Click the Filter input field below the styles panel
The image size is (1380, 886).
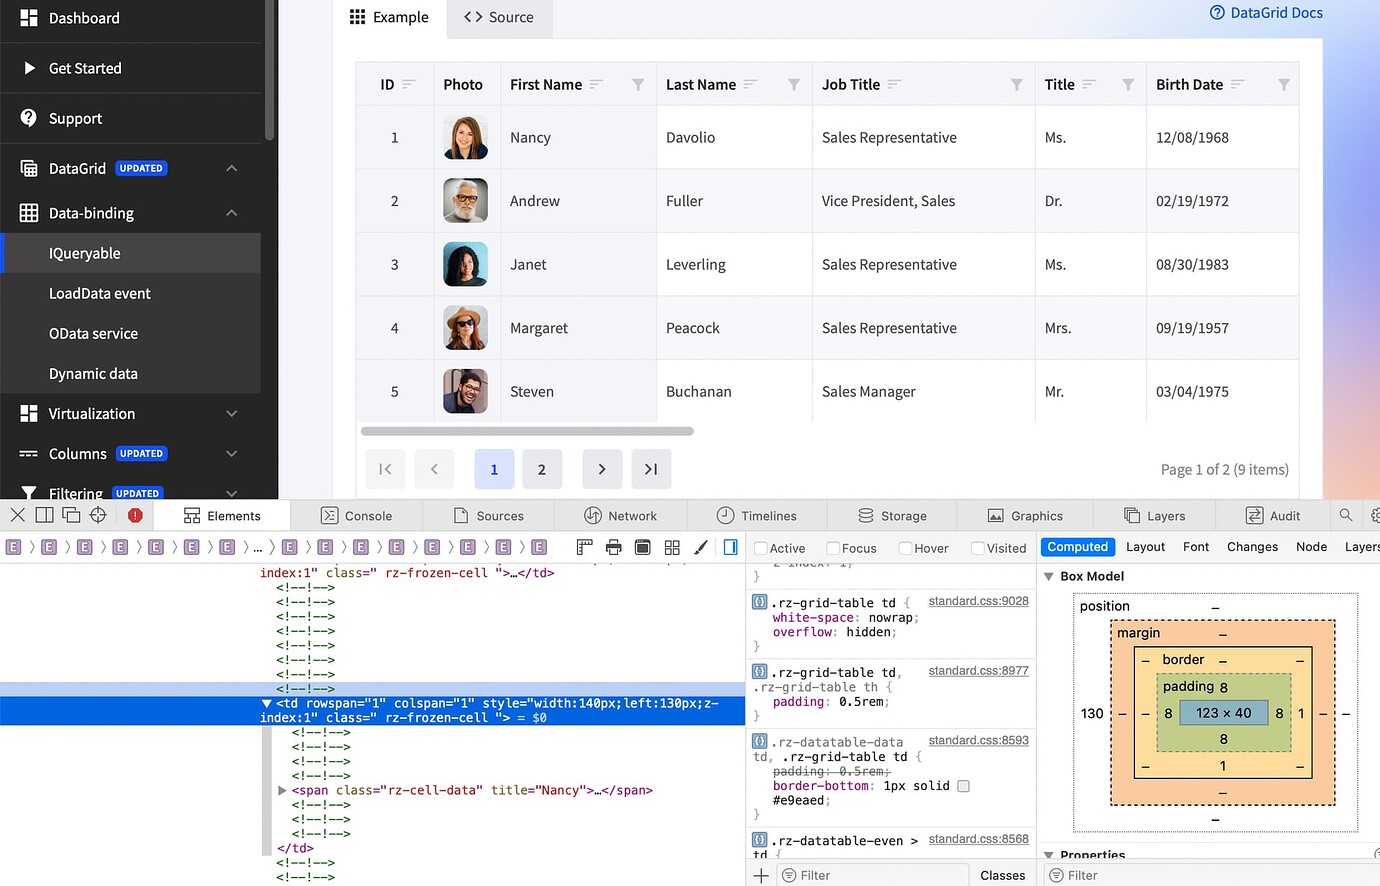click(870, 874)
